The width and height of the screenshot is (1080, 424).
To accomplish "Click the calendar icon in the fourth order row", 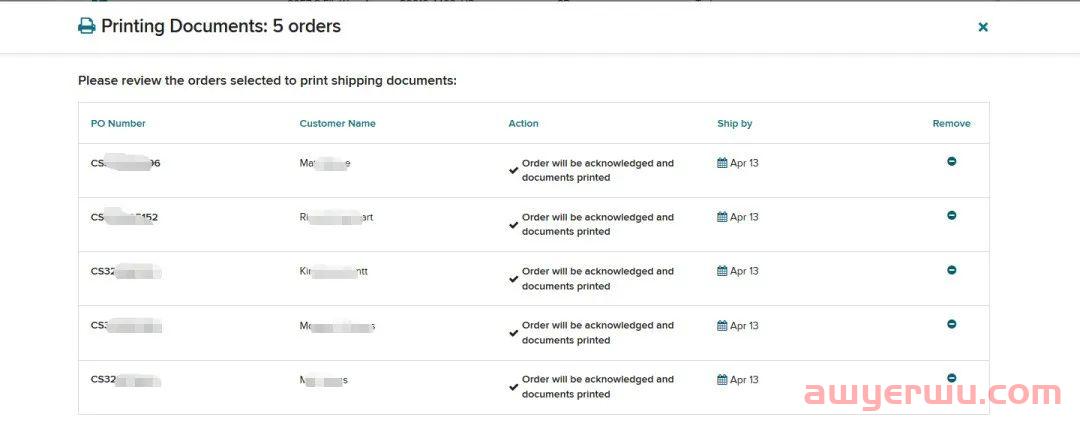I will click(722, 326).
